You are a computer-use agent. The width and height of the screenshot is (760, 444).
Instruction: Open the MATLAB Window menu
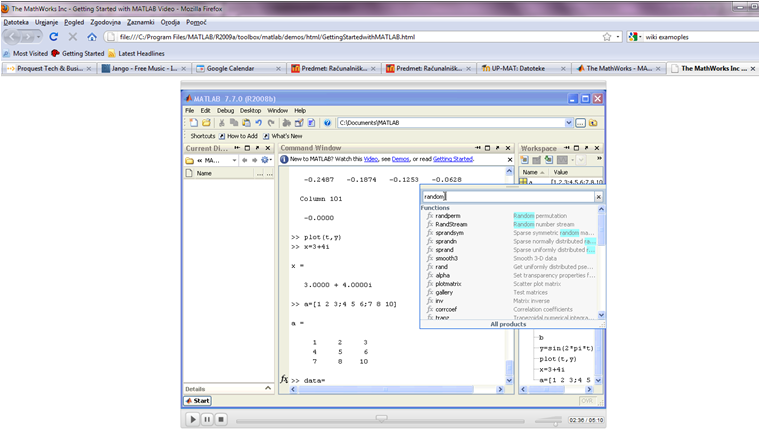[278, 111]
